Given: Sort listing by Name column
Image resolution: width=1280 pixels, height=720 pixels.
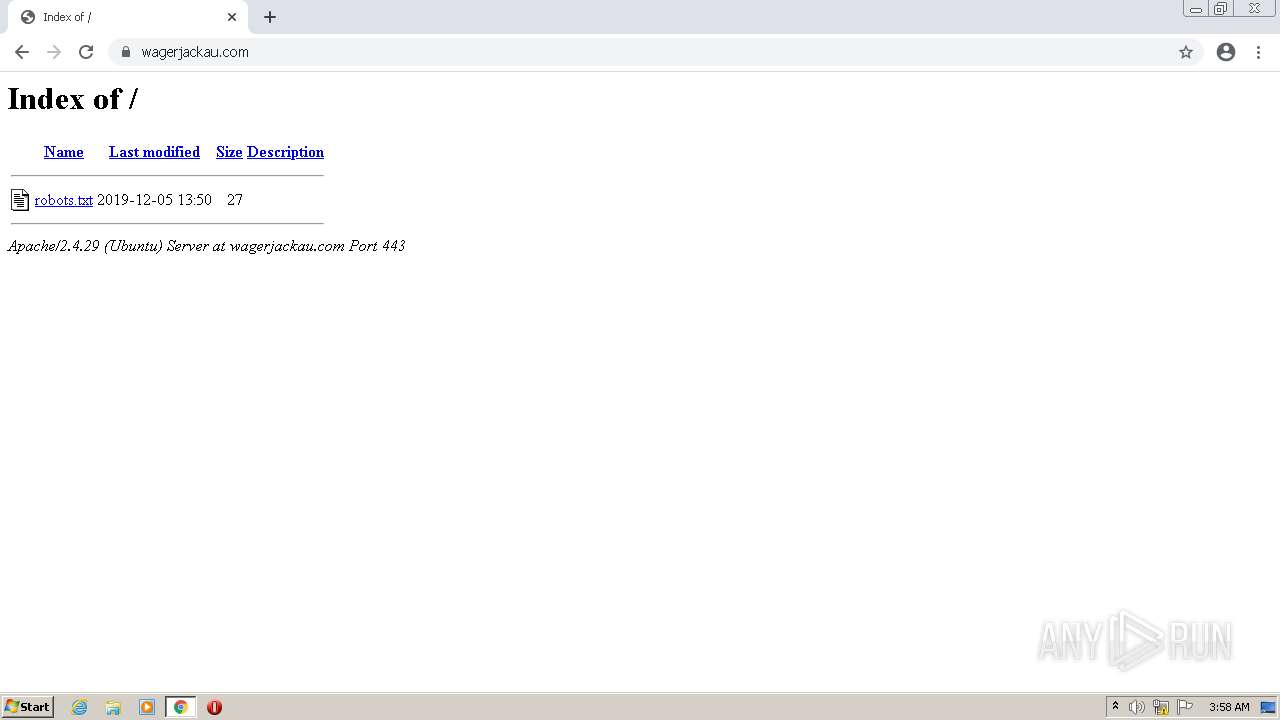Looking at the screenshot, I should [64, 152].
